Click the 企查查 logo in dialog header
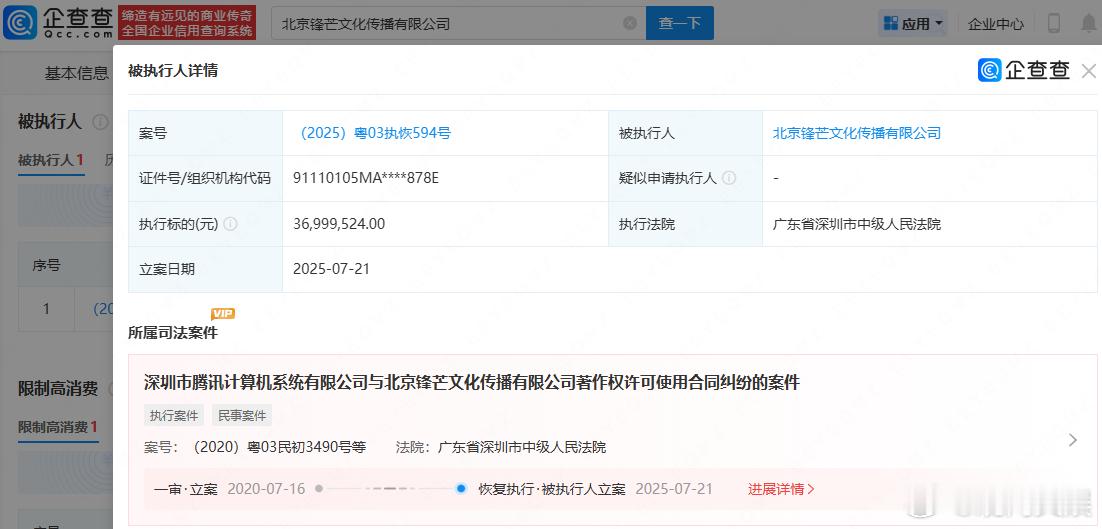This screenshot has height=529, width=1102. [x=1024, y=70]
